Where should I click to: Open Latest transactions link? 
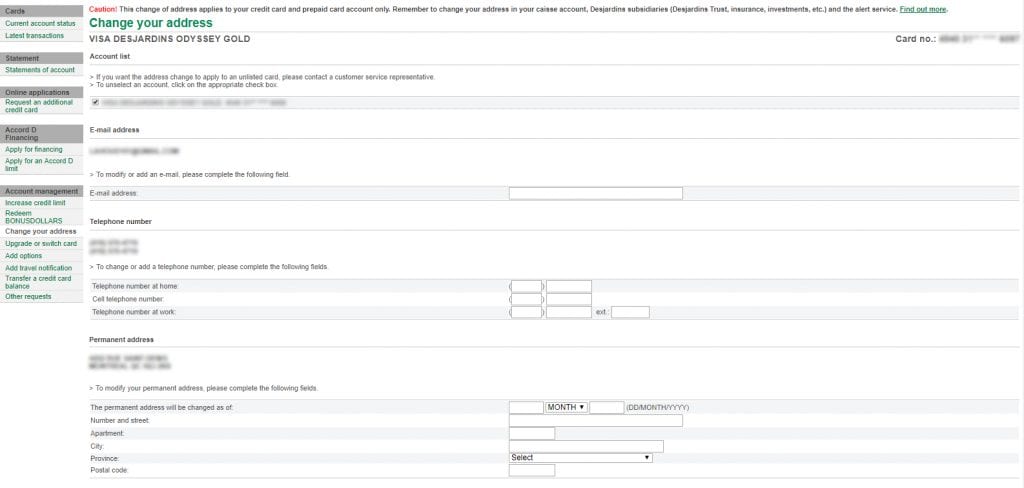[35, 36]
